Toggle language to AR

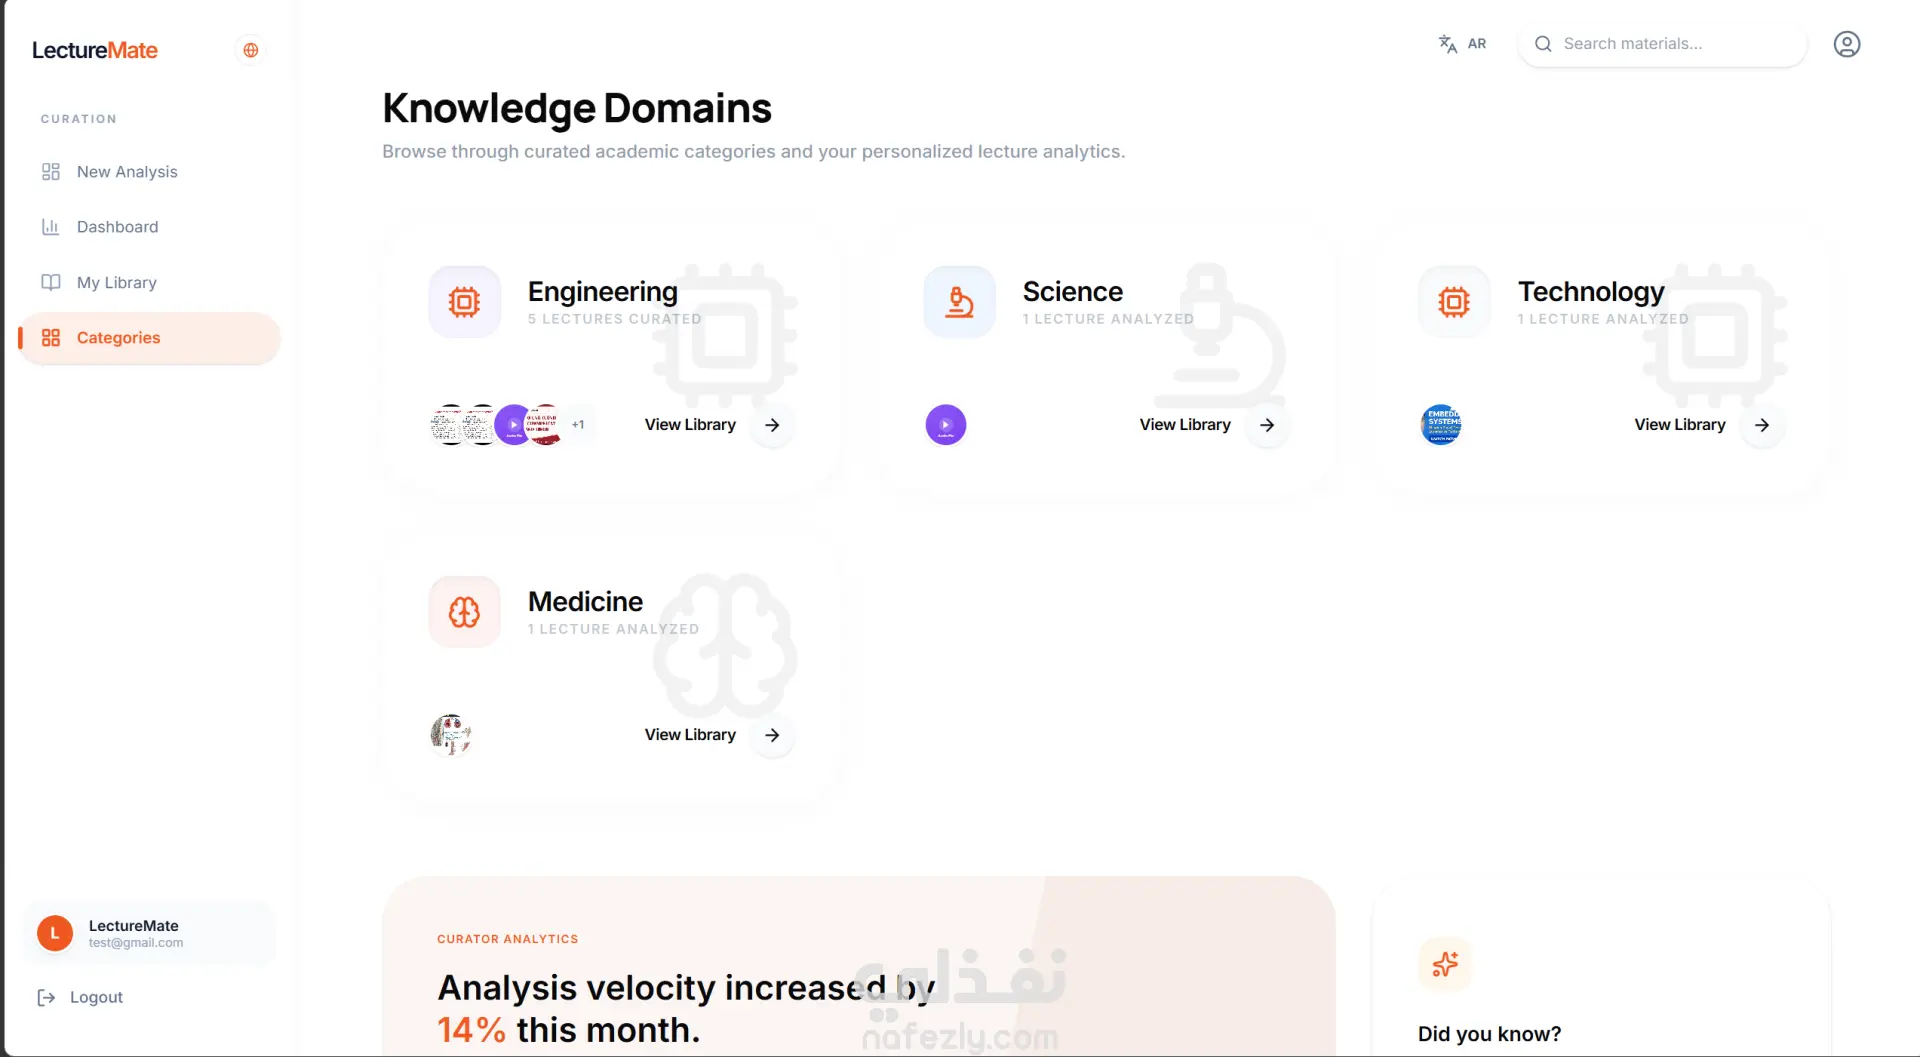(1462, 44)
